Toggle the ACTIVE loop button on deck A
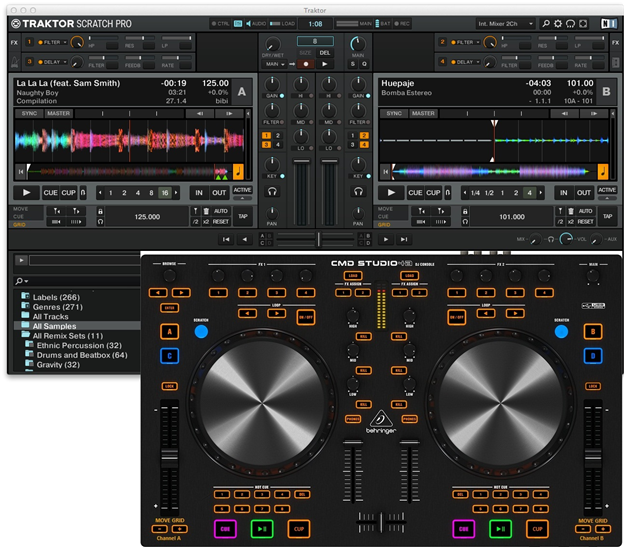Screen dimensions: 624x547 (242, 190)
